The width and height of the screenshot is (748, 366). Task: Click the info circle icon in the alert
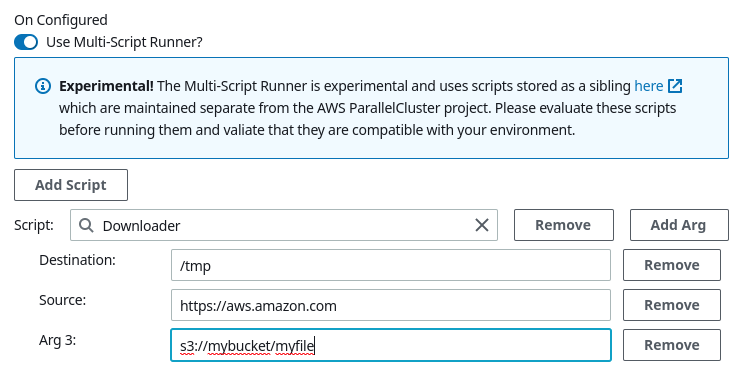point(43,86)
